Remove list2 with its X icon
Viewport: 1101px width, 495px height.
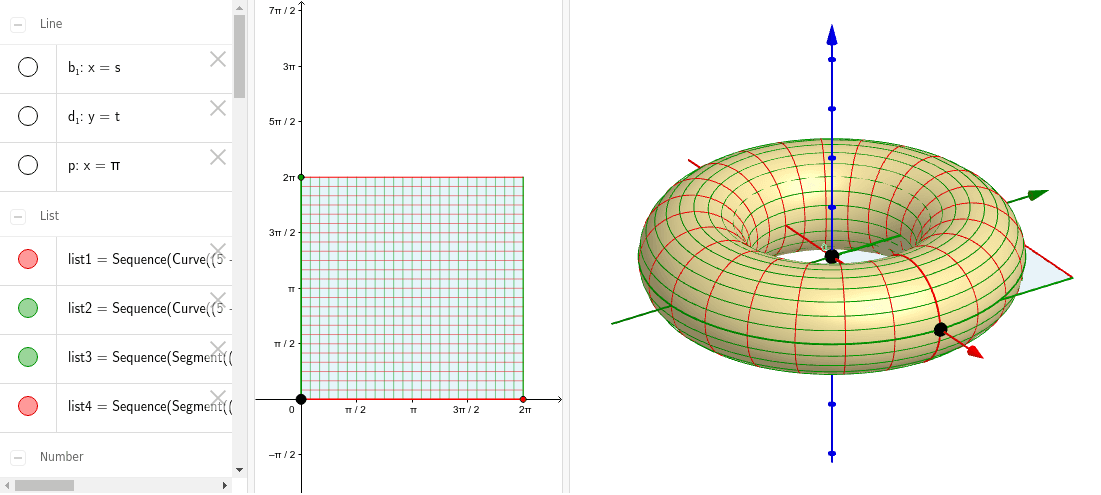pos(218,300)
